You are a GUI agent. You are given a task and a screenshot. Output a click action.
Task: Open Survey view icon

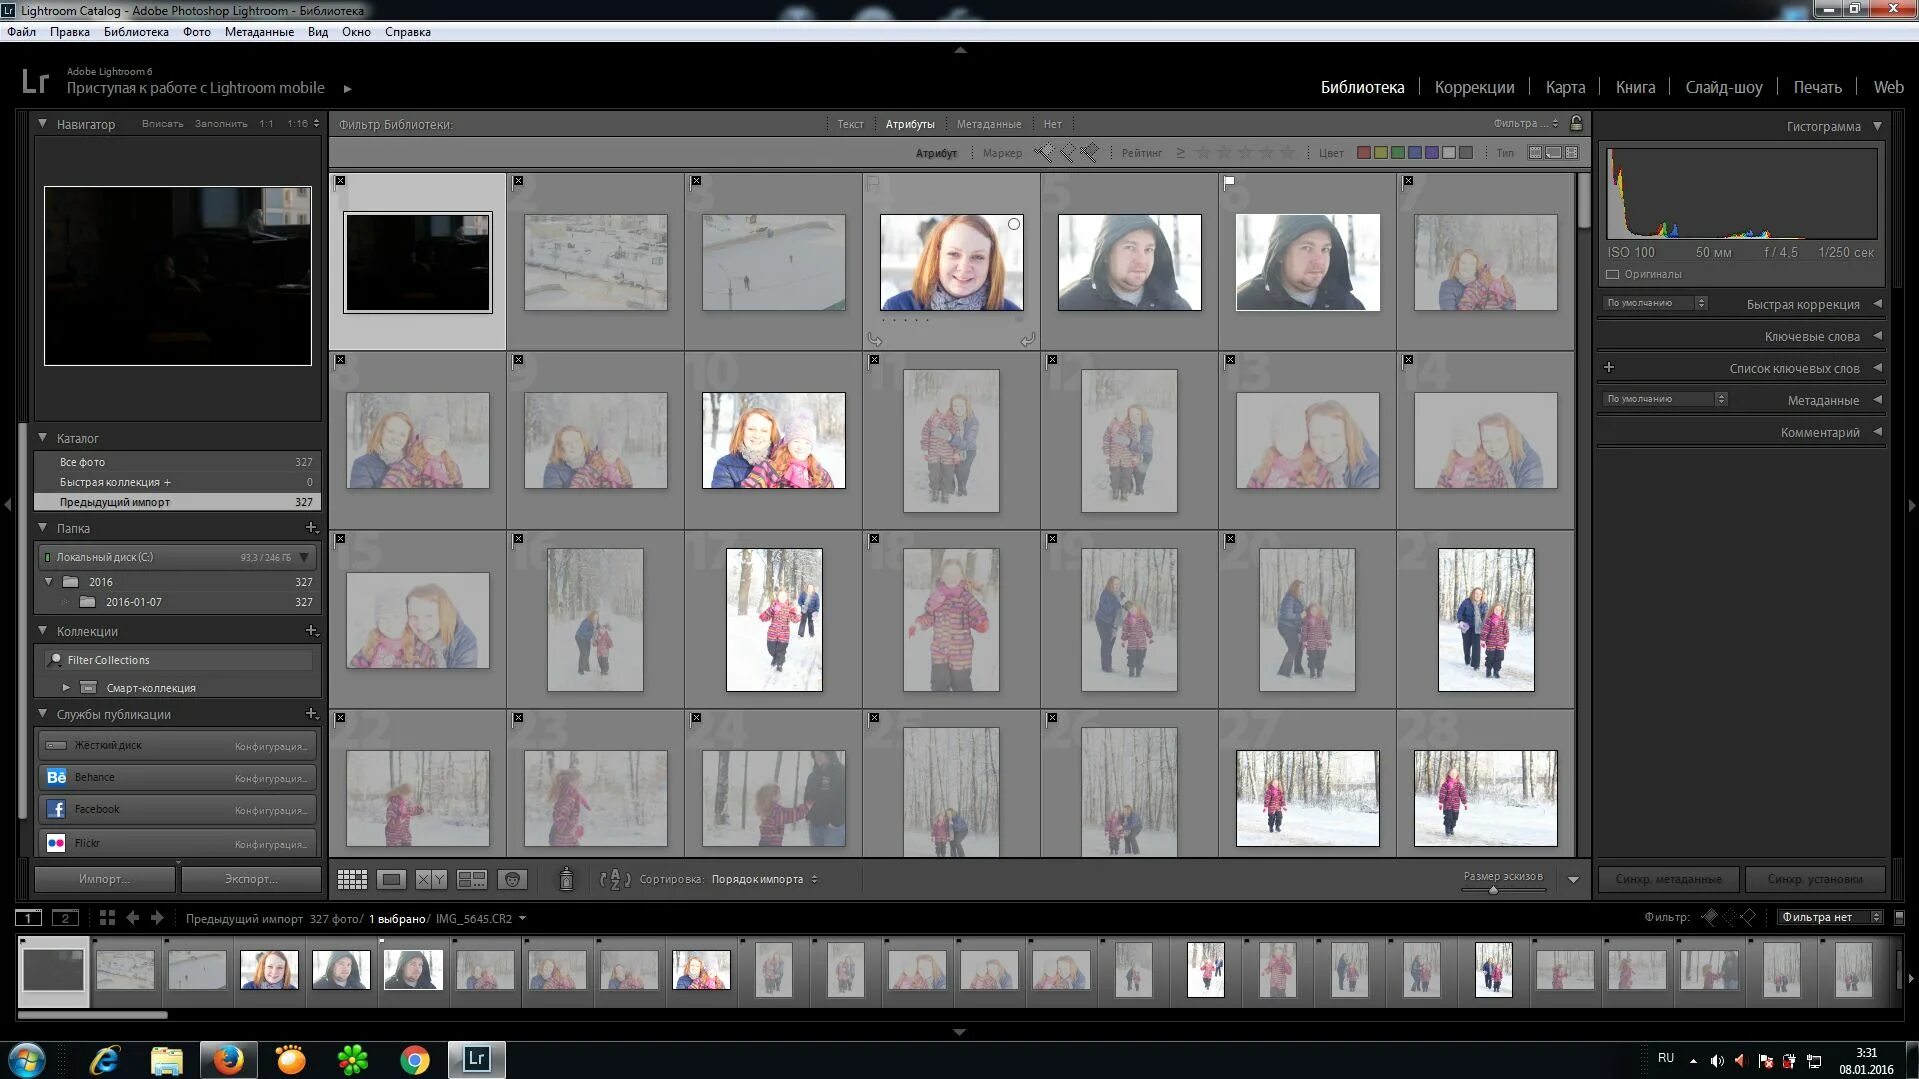coord(471,879)
